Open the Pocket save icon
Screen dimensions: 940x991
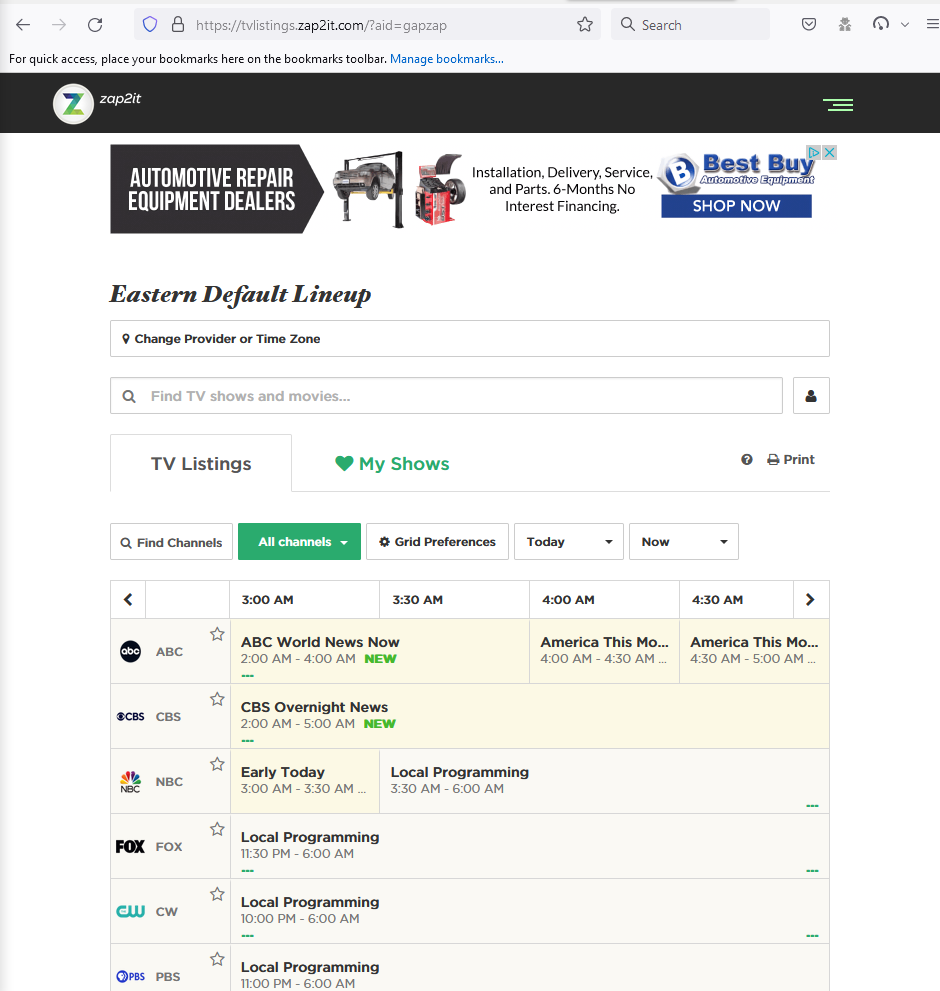(x=809, y=25)
